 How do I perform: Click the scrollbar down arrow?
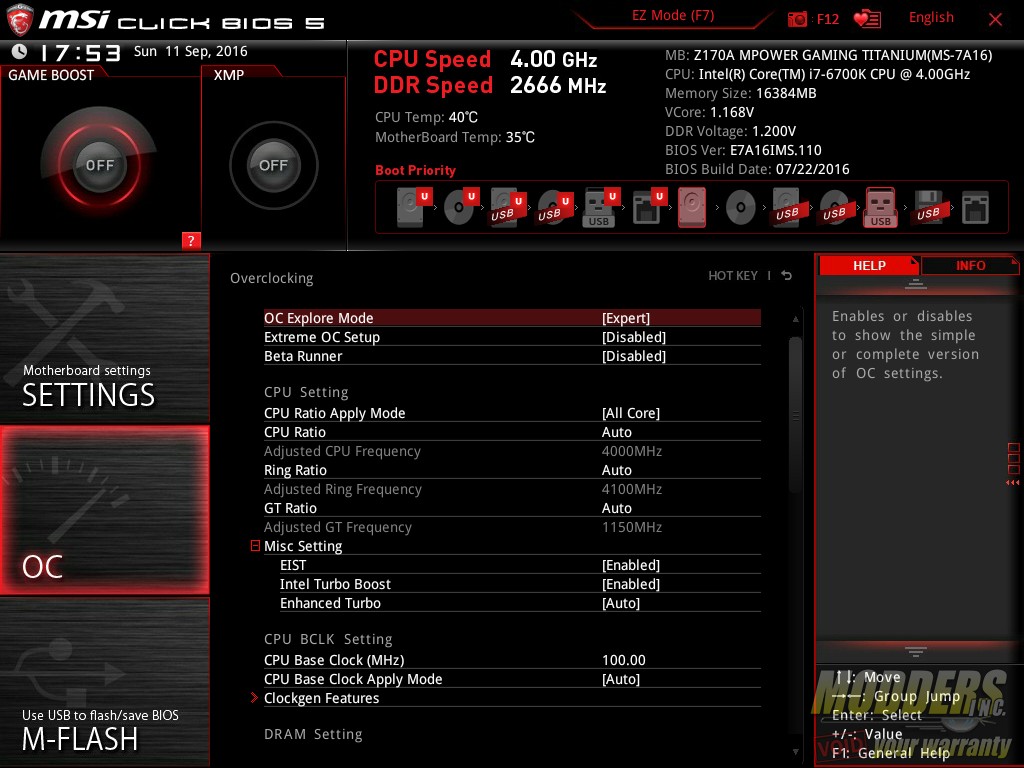coord(795,752)
